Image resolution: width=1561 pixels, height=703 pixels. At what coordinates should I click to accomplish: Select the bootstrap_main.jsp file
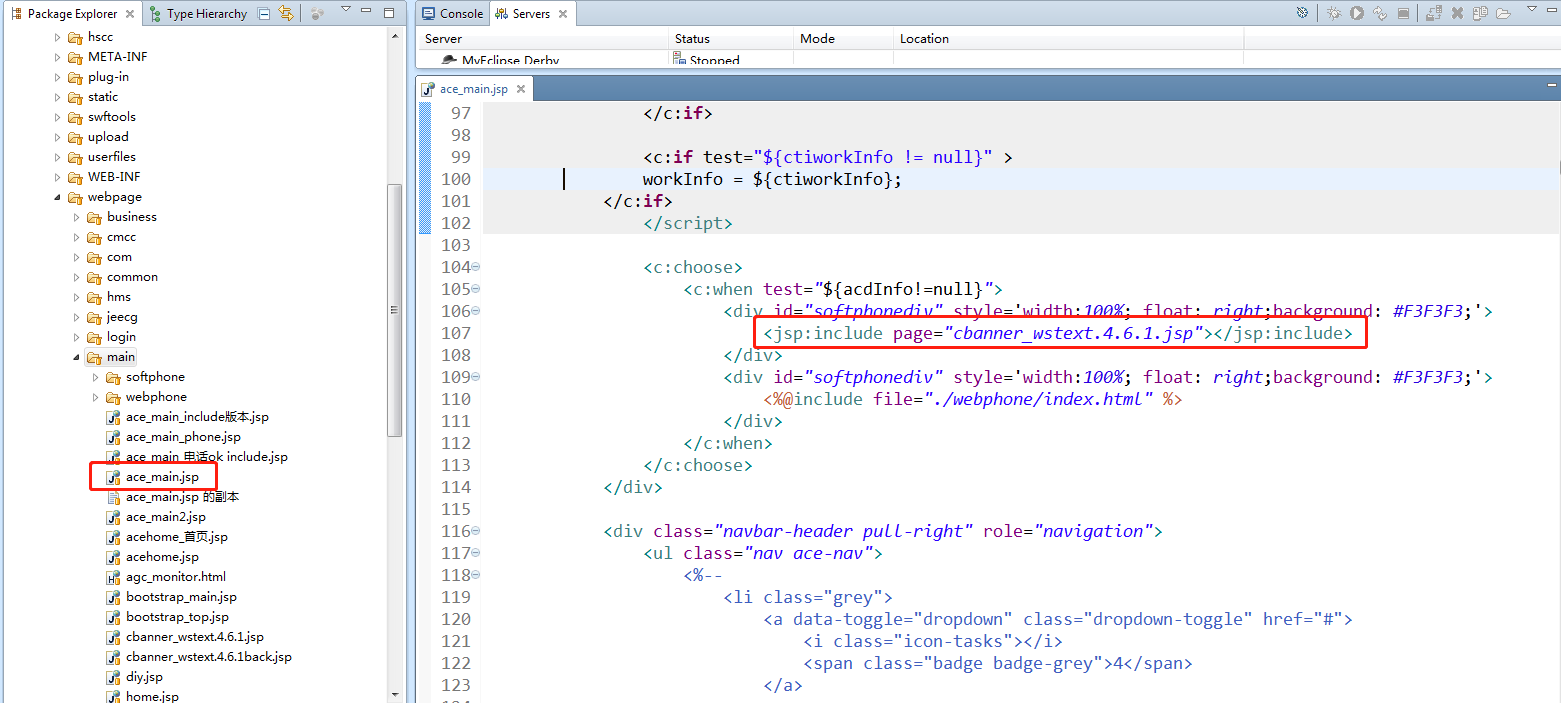tap(181, 597)
